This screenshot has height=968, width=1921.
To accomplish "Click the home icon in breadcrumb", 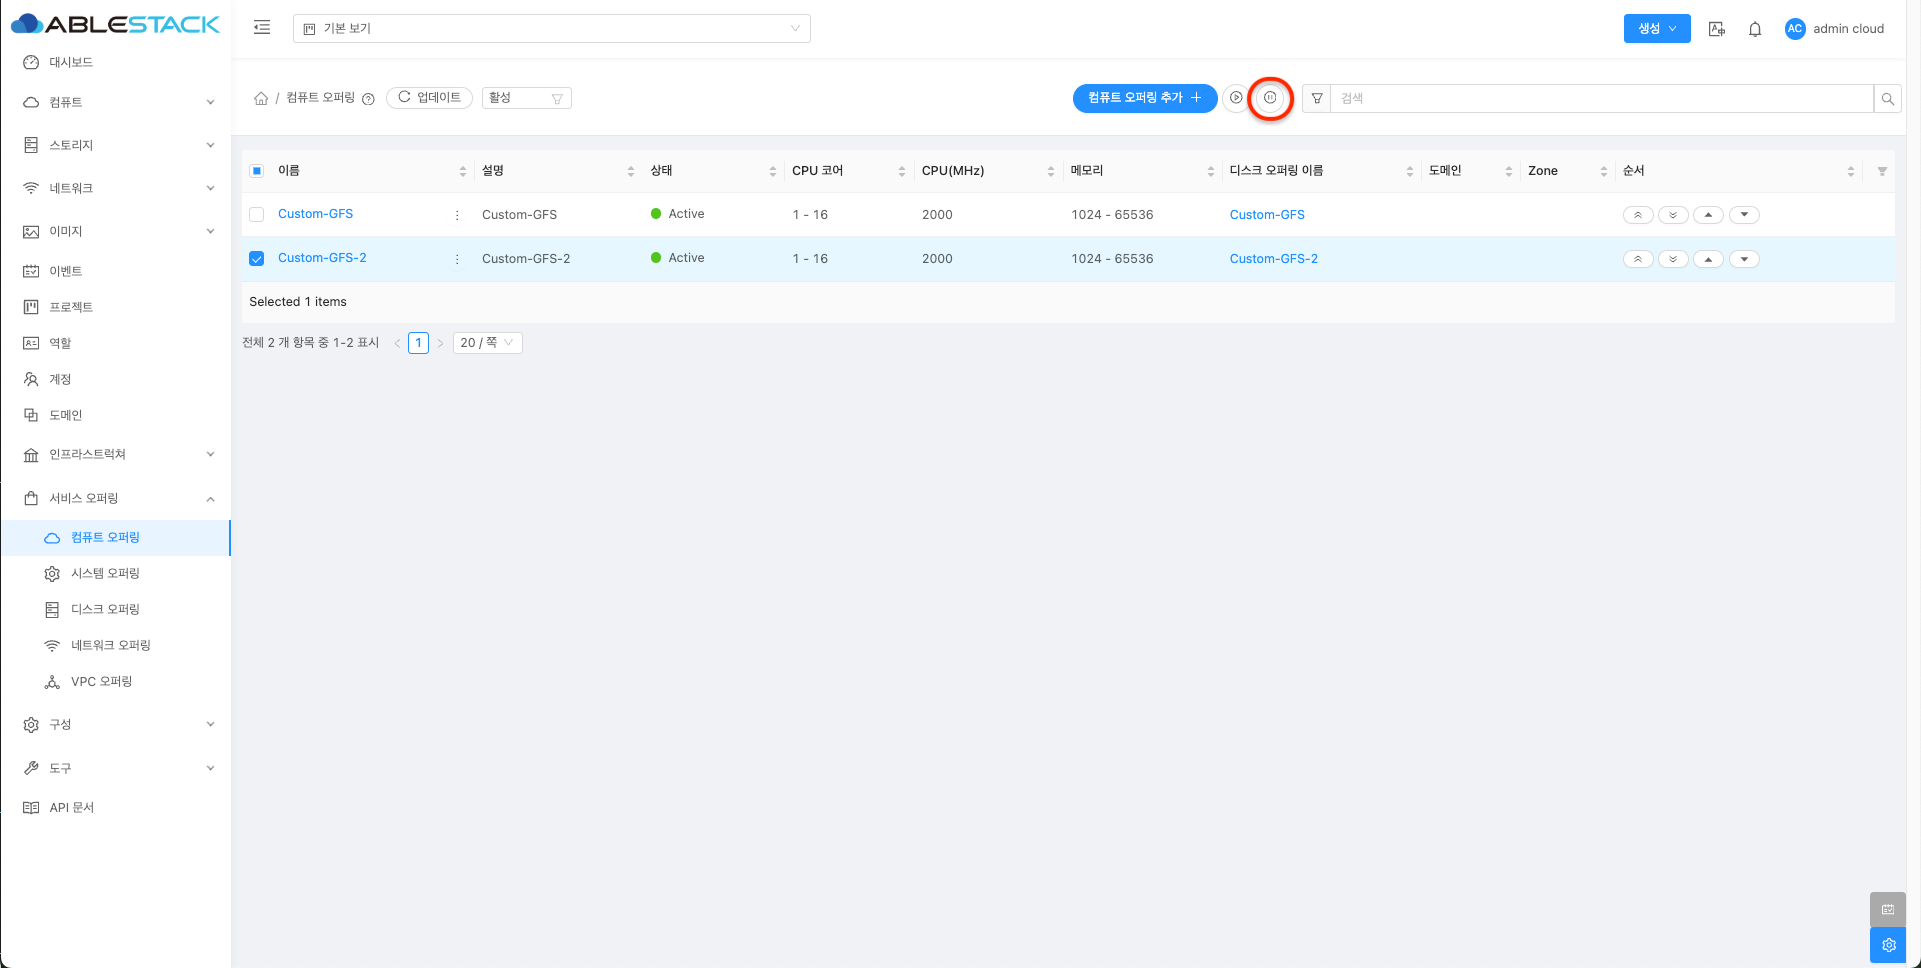I will click(x=261, y=98).
